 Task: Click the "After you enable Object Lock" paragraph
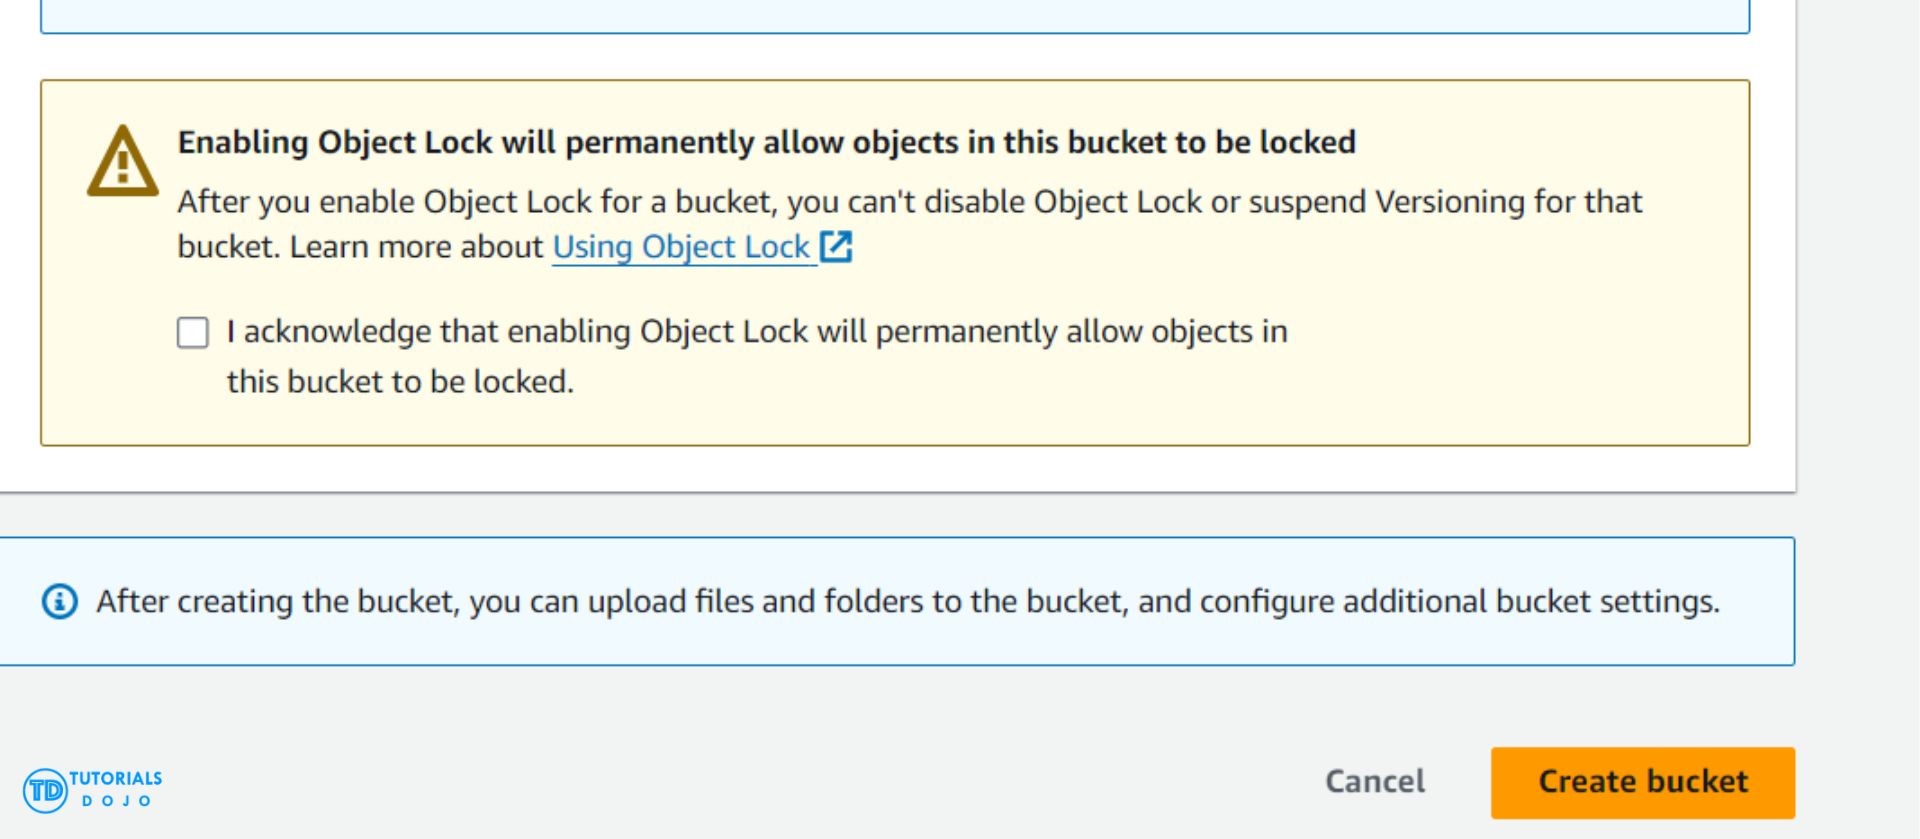click(909, 202)
